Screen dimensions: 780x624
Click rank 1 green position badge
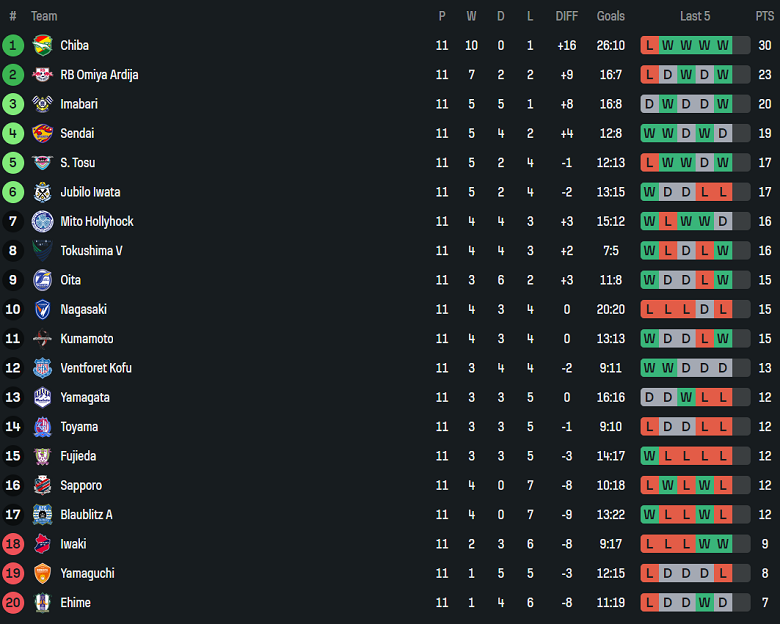click(13, 45)
